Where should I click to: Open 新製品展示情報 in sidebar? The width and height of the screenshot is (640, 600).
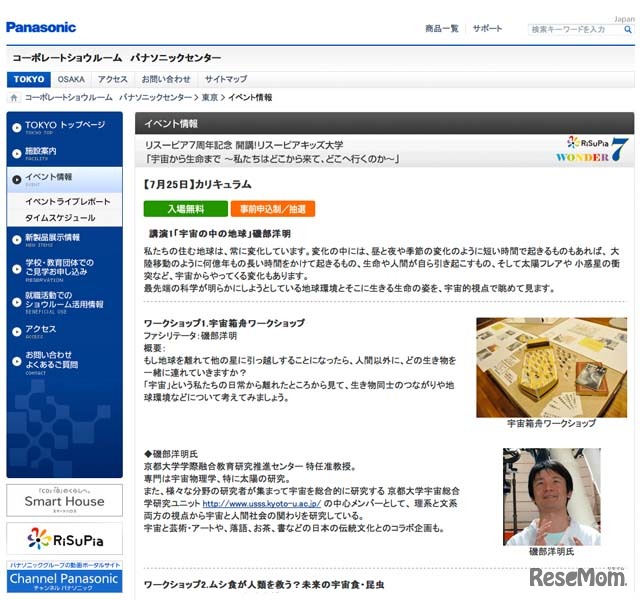tap(52, 238)
